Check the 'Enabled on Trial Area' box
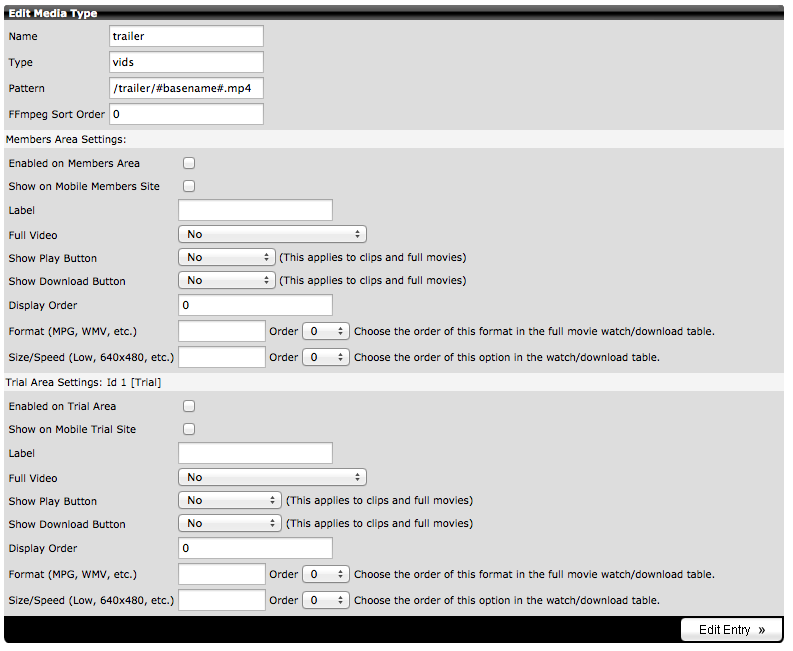Viewport: 793px width, 651px height. click(189, 407)
